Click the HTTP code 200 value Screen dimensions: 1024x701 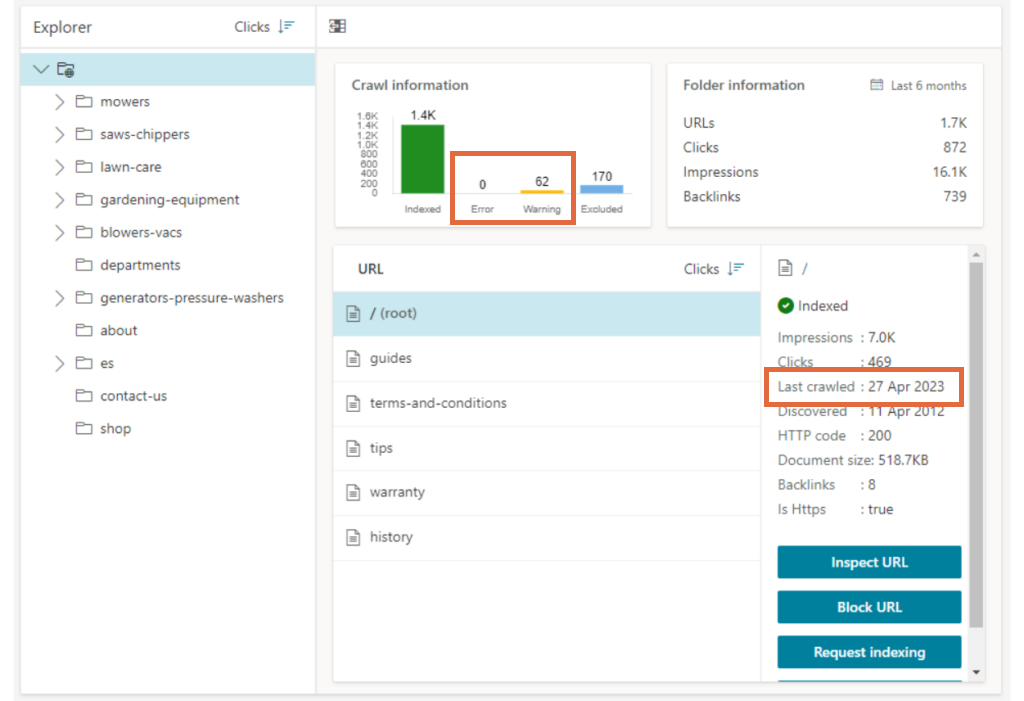click(x=880, y=435)
